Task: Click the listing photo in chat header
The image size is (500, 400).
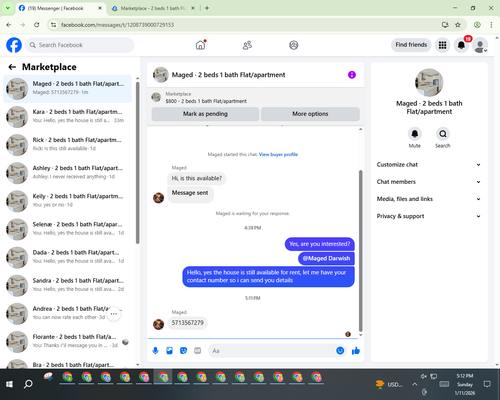Action: pyautogui.click(x=160, y=75)
